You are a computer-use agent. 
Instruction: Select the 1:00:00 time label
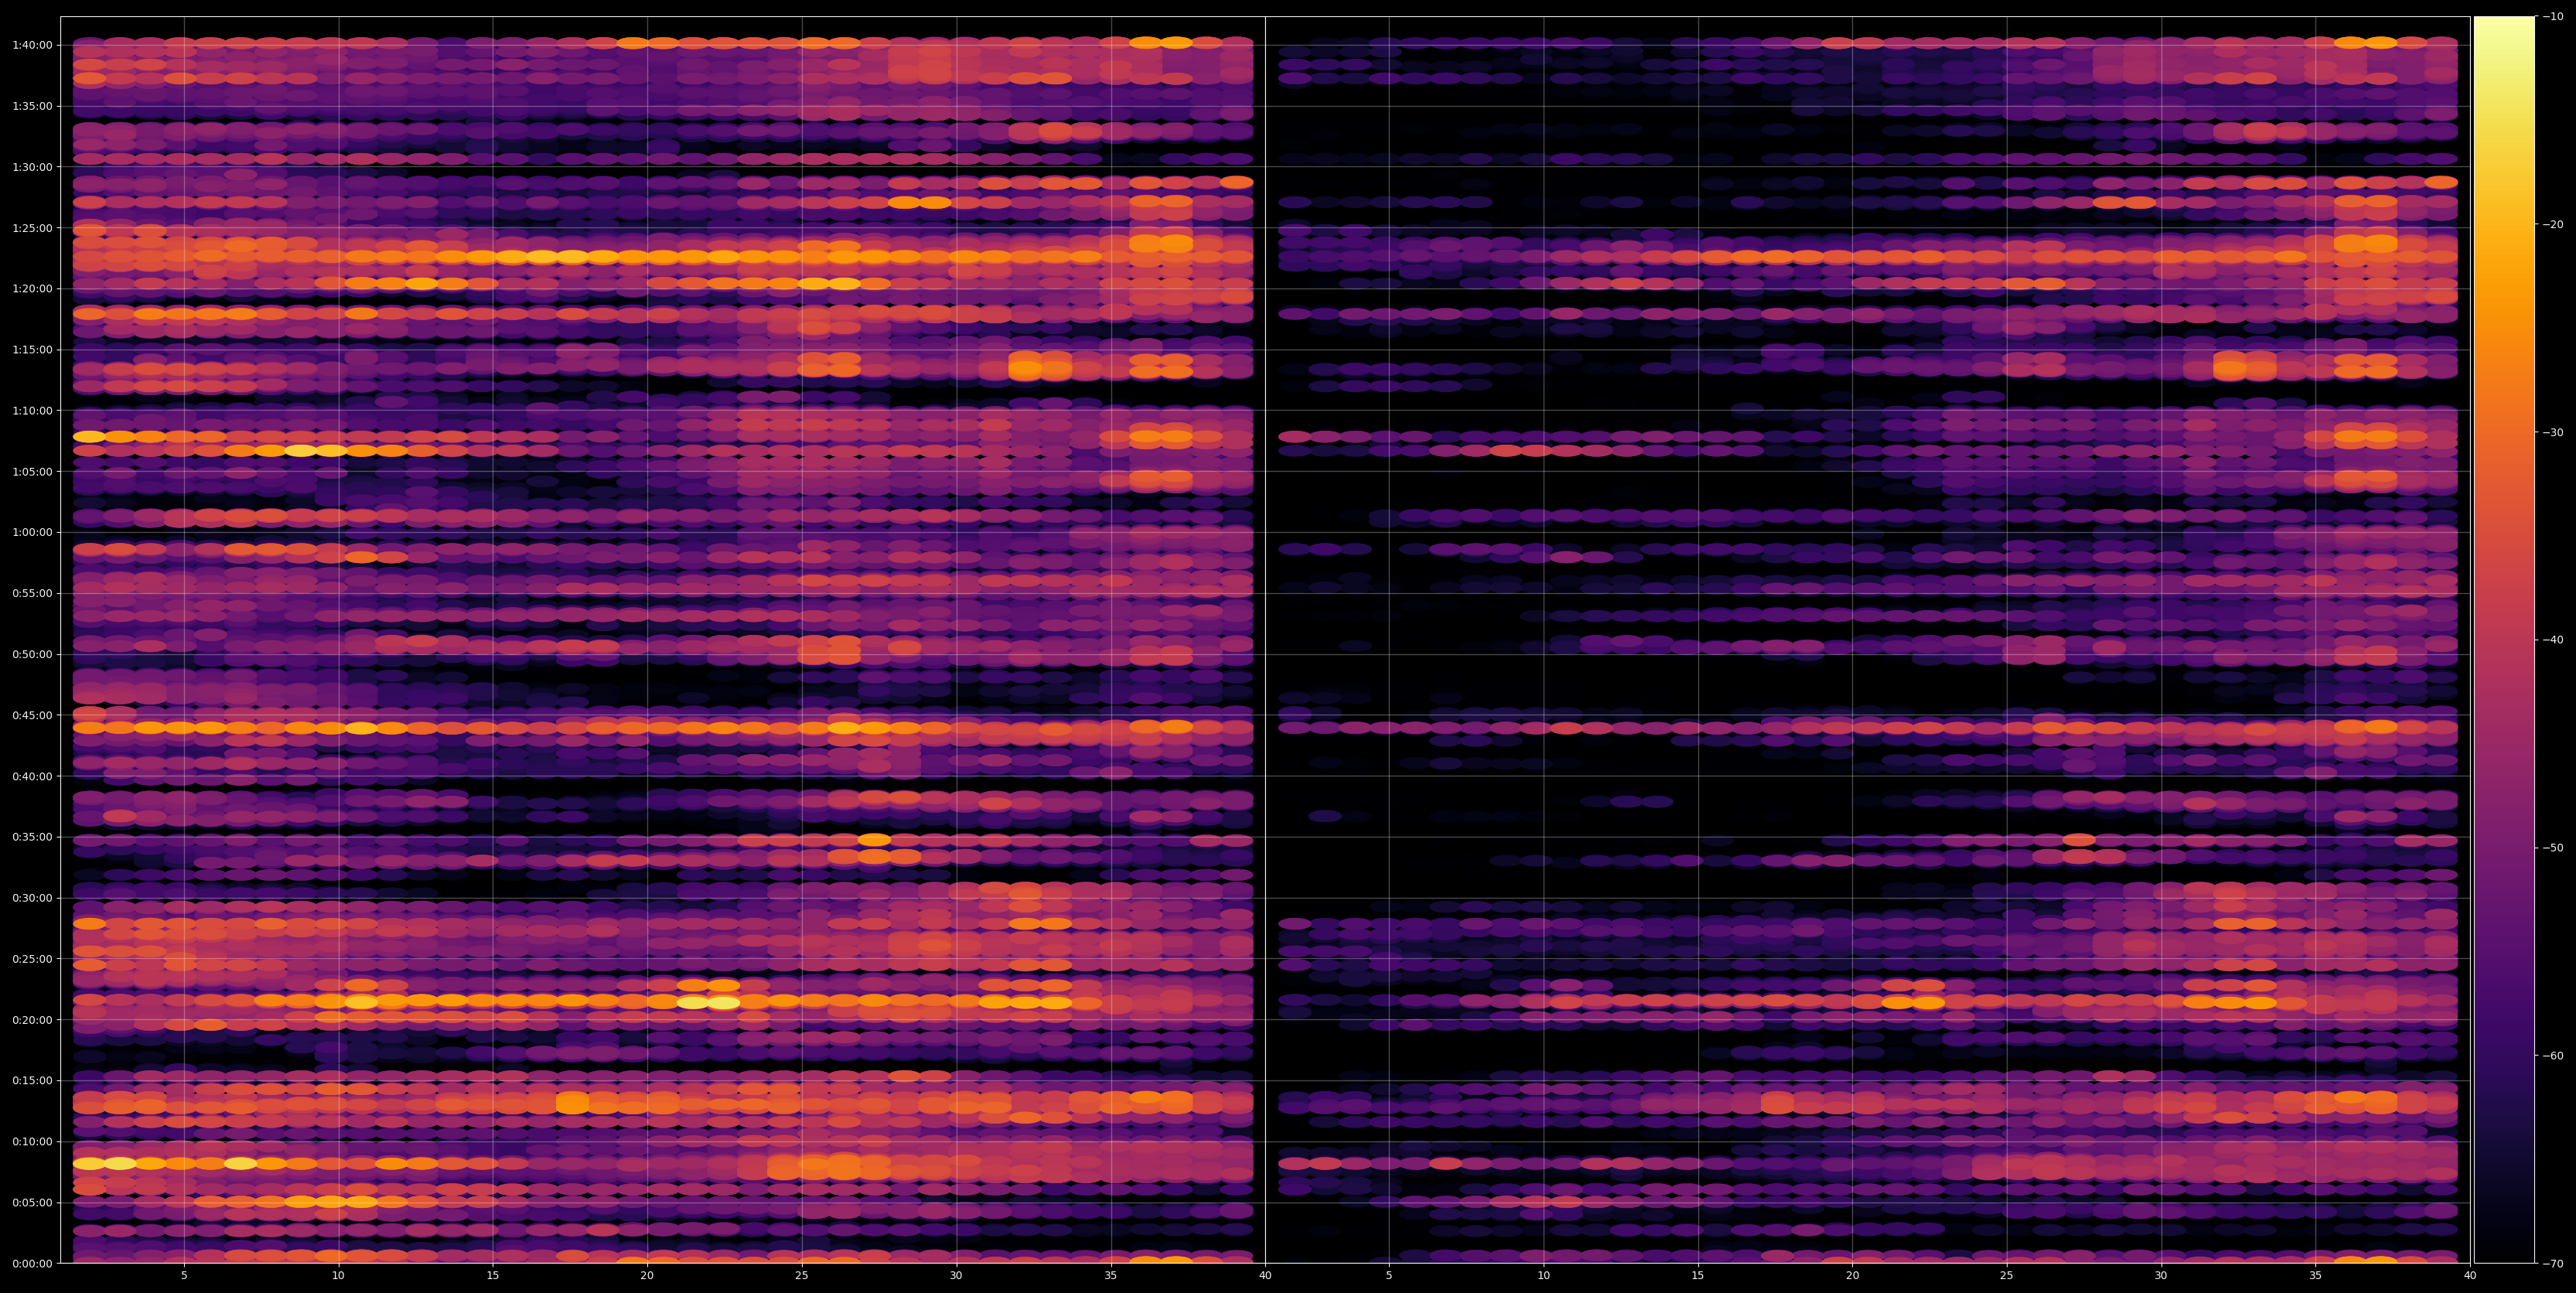pyautogui.click(x=32, y=533)
